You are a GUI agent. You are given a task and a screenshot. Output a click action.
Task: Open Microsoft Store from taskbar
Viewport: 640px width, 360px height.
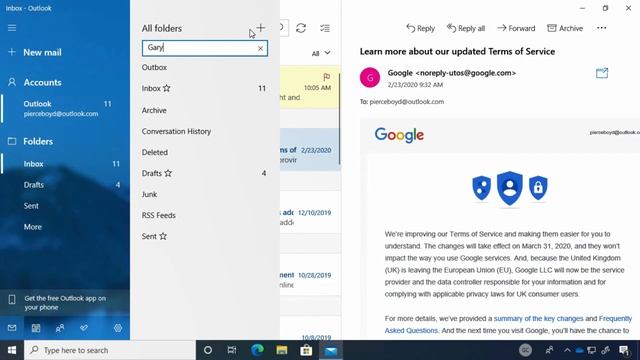[x=306, y=350]
